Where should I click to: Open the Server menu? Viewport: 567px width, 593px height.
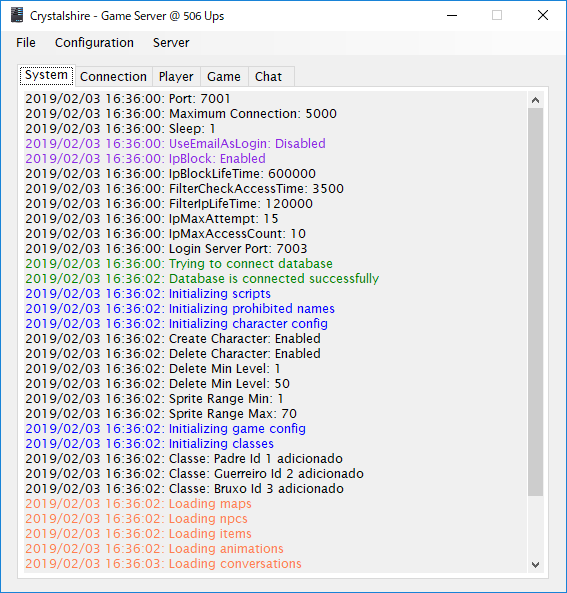click(171, 43)
